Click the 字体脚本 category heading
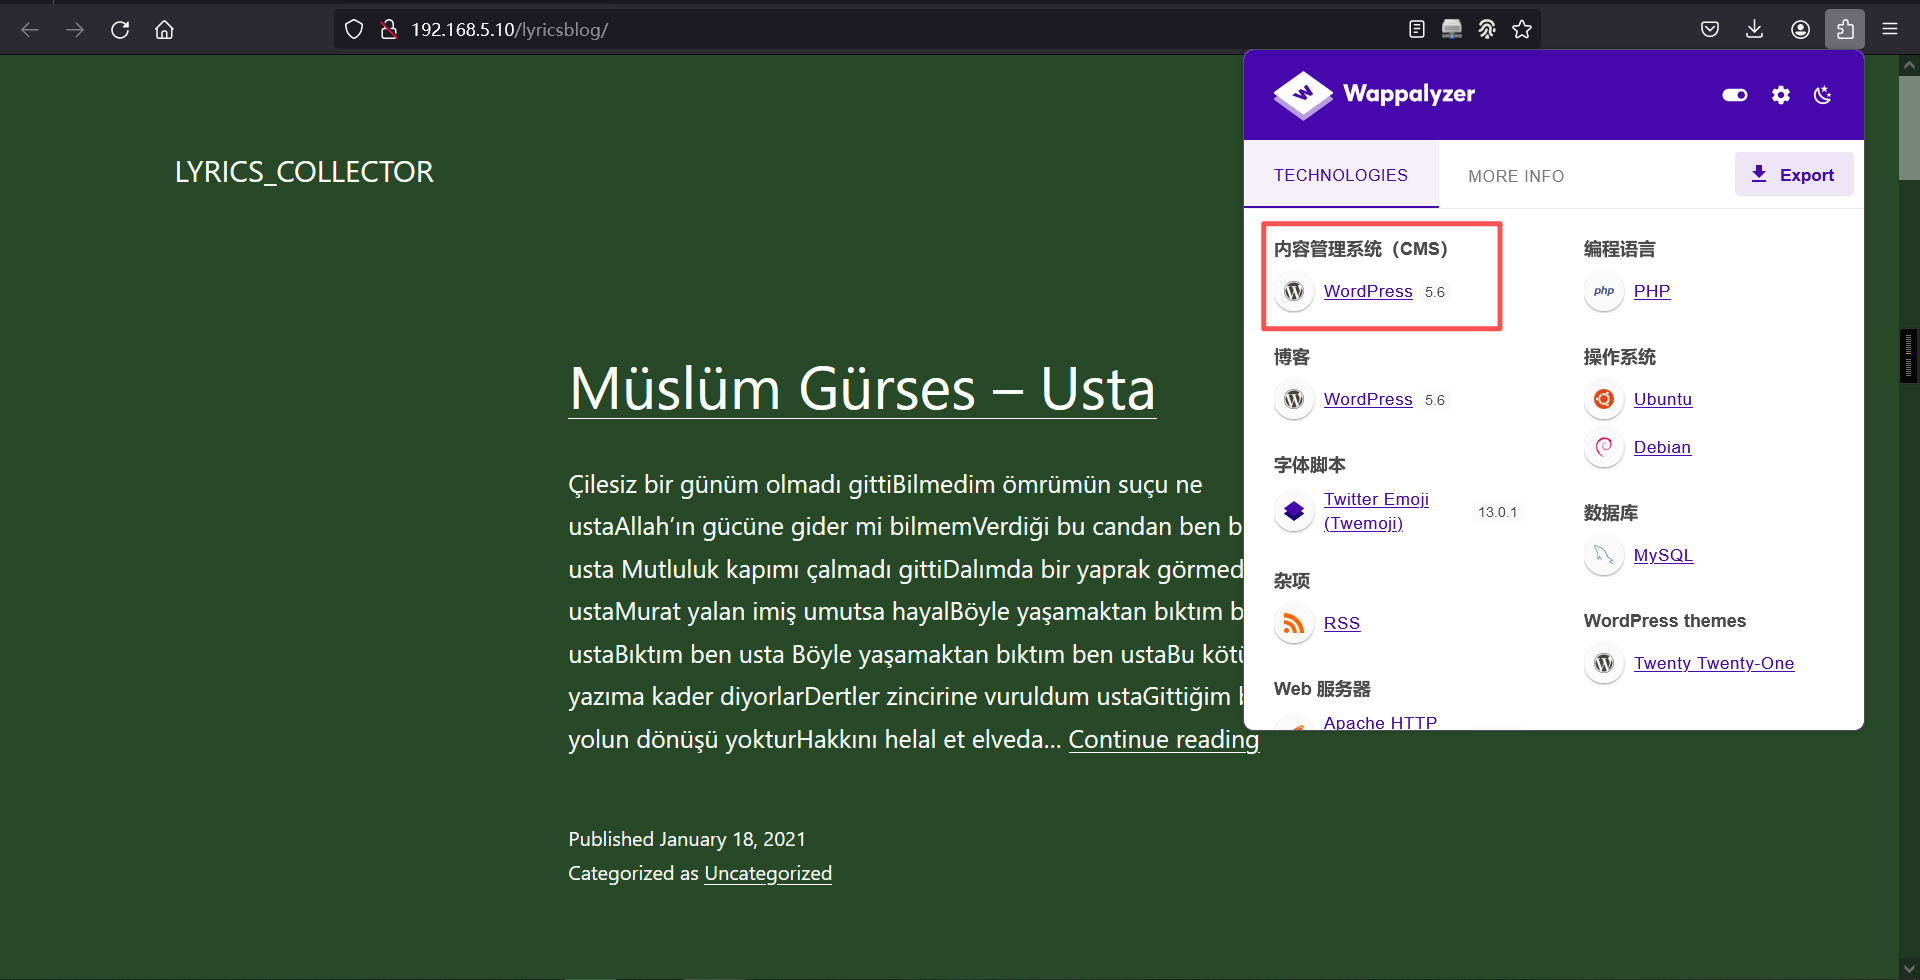 1309,465
